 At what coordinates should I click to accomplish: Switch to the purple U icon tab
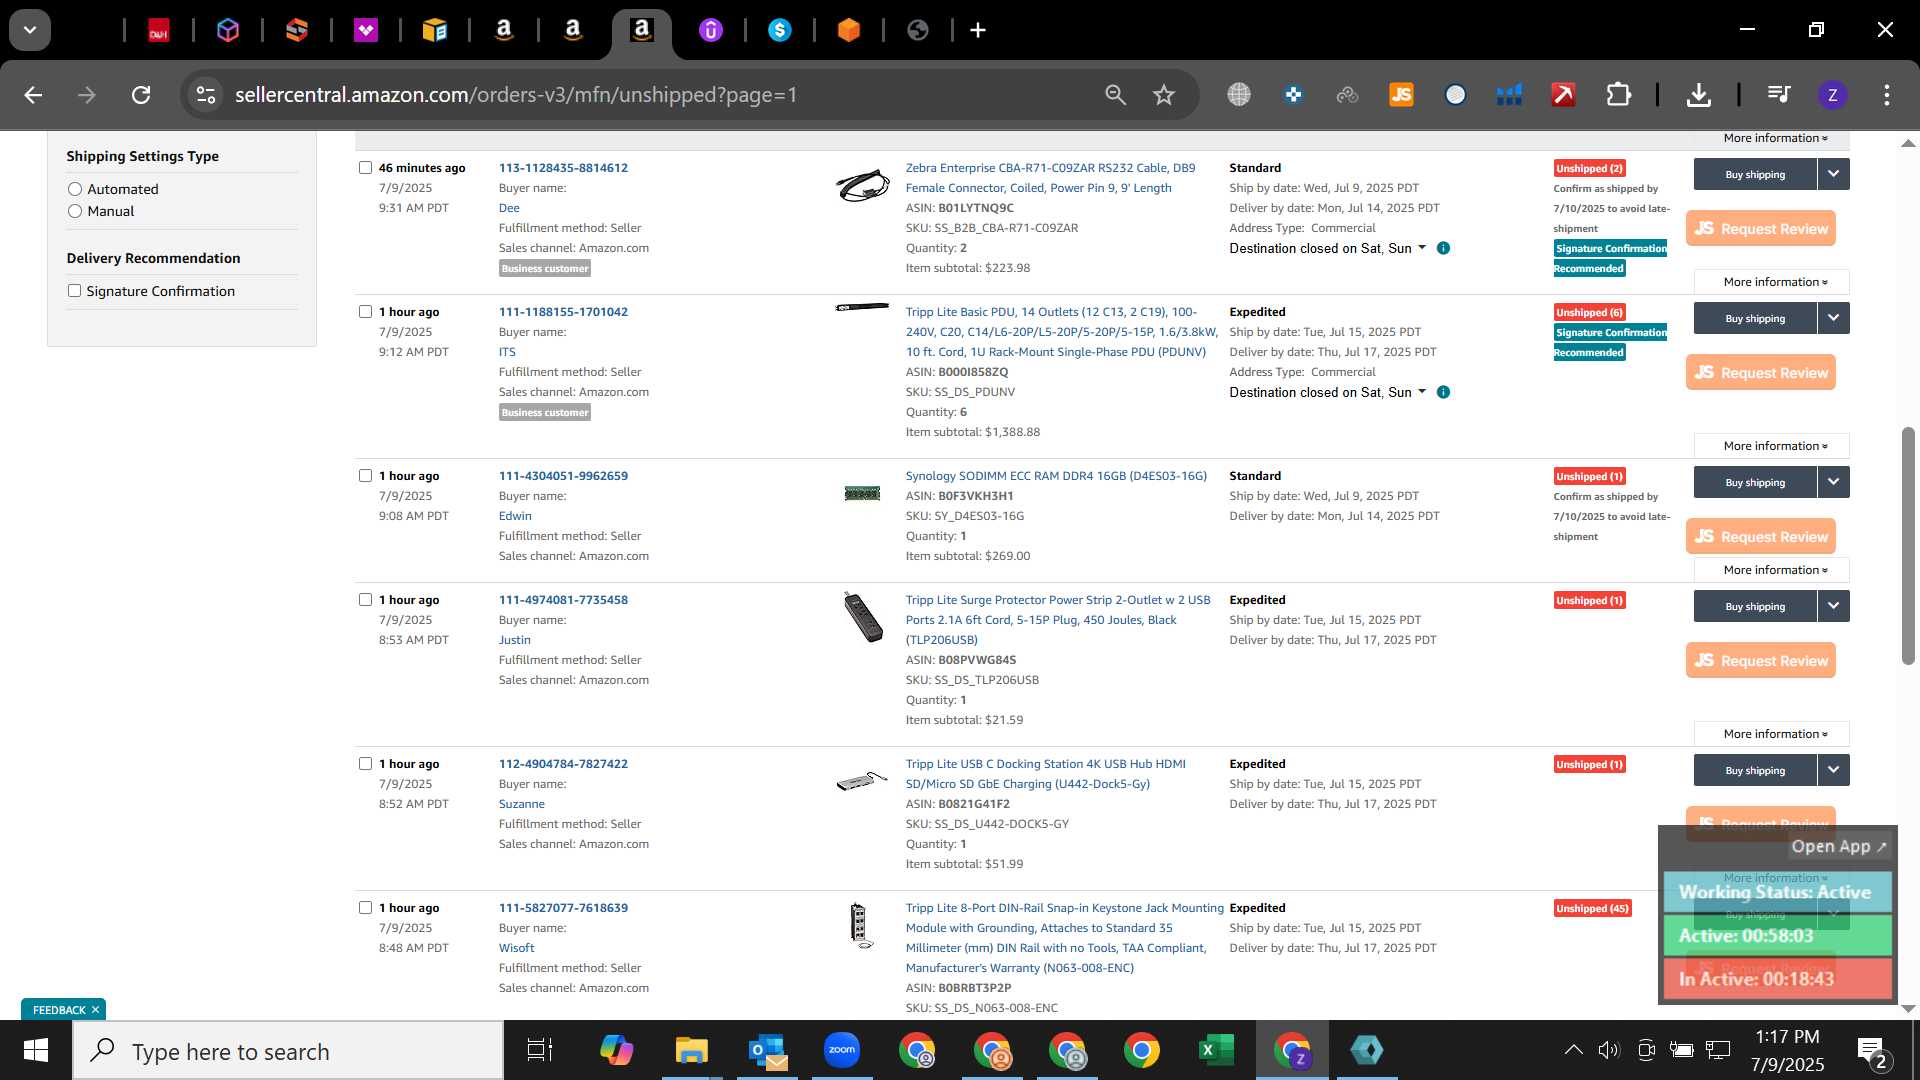[x=711, y=30]
